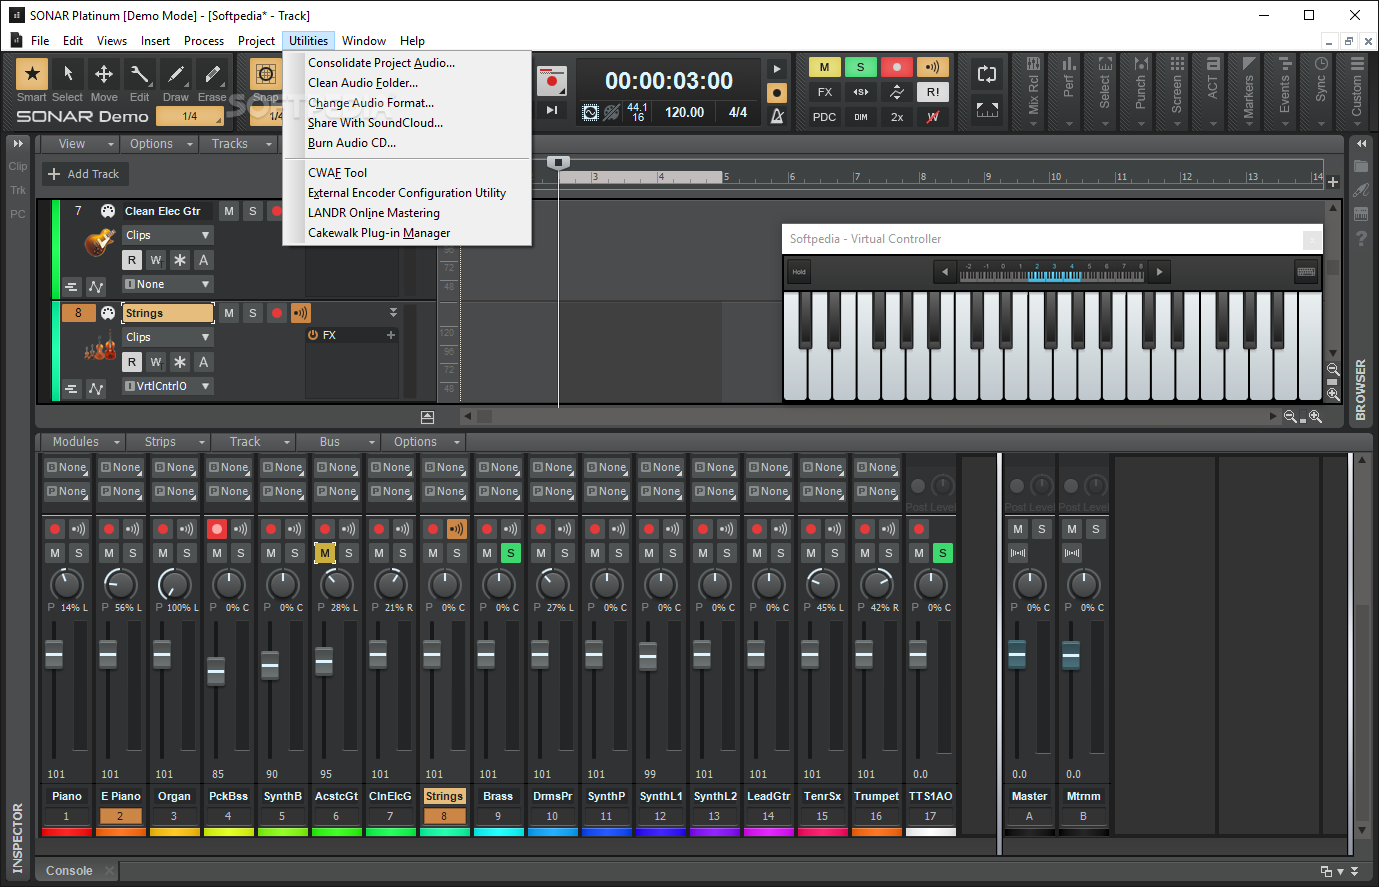Shift Virtual Controller octave right arrow
The width and height of the screenshot is (1379, 887).
[1159, 272]
